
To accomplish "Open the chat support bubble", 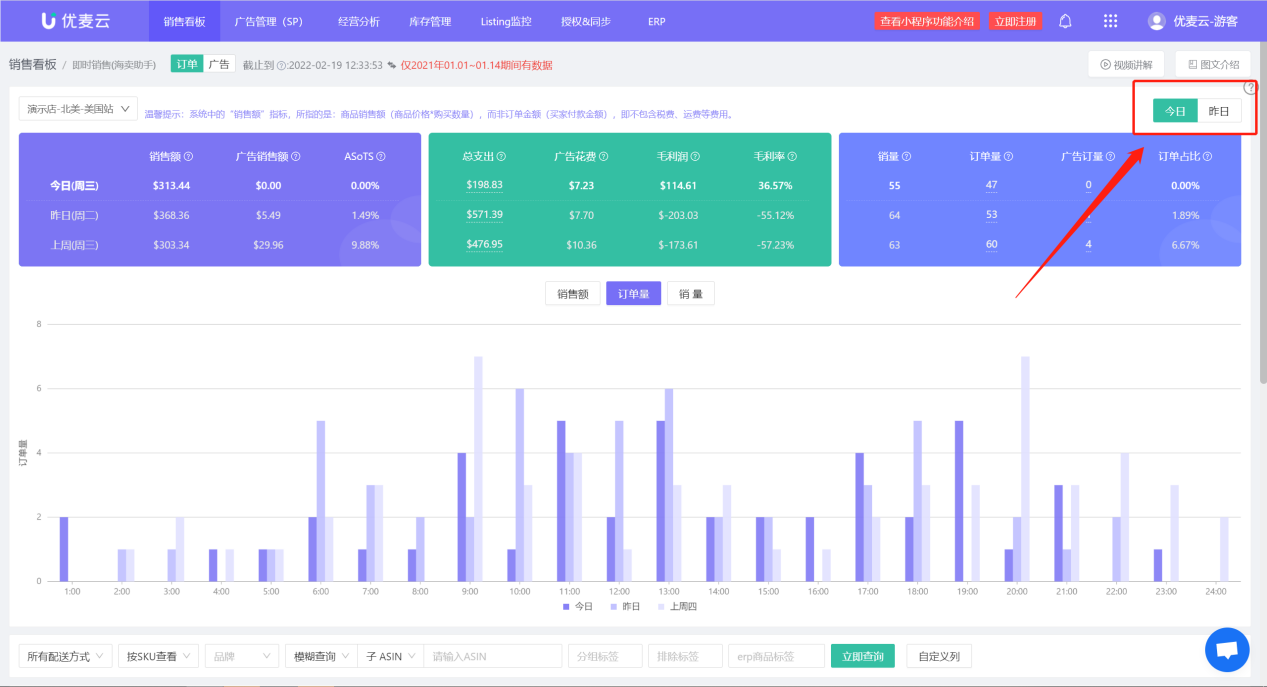I will (x=1227, y=649).
